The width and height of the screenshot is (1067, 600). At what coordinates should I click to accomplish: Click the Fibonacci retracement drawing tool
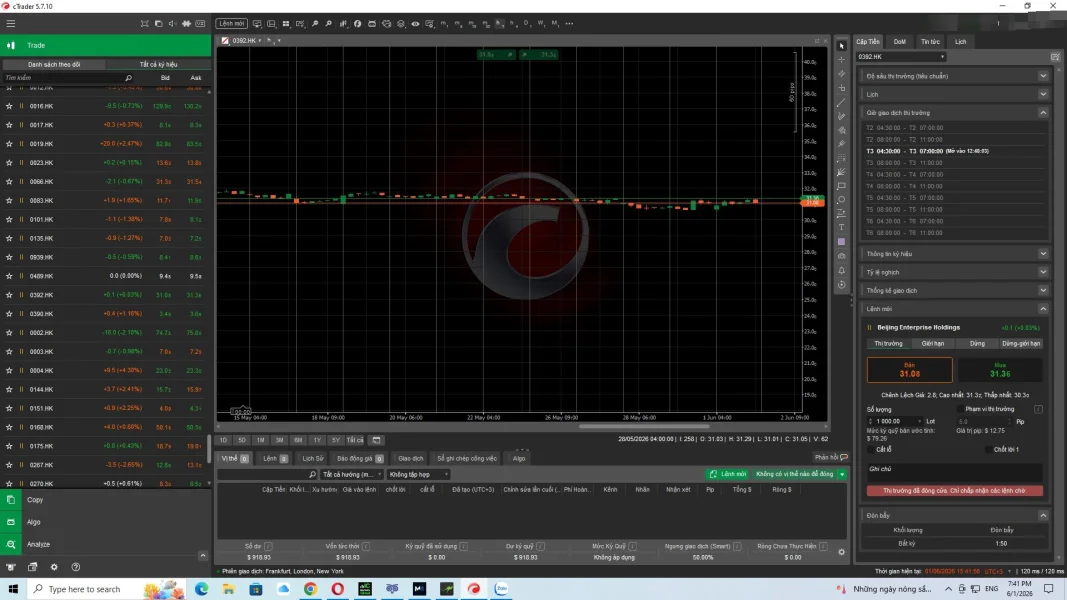point(842,158)
